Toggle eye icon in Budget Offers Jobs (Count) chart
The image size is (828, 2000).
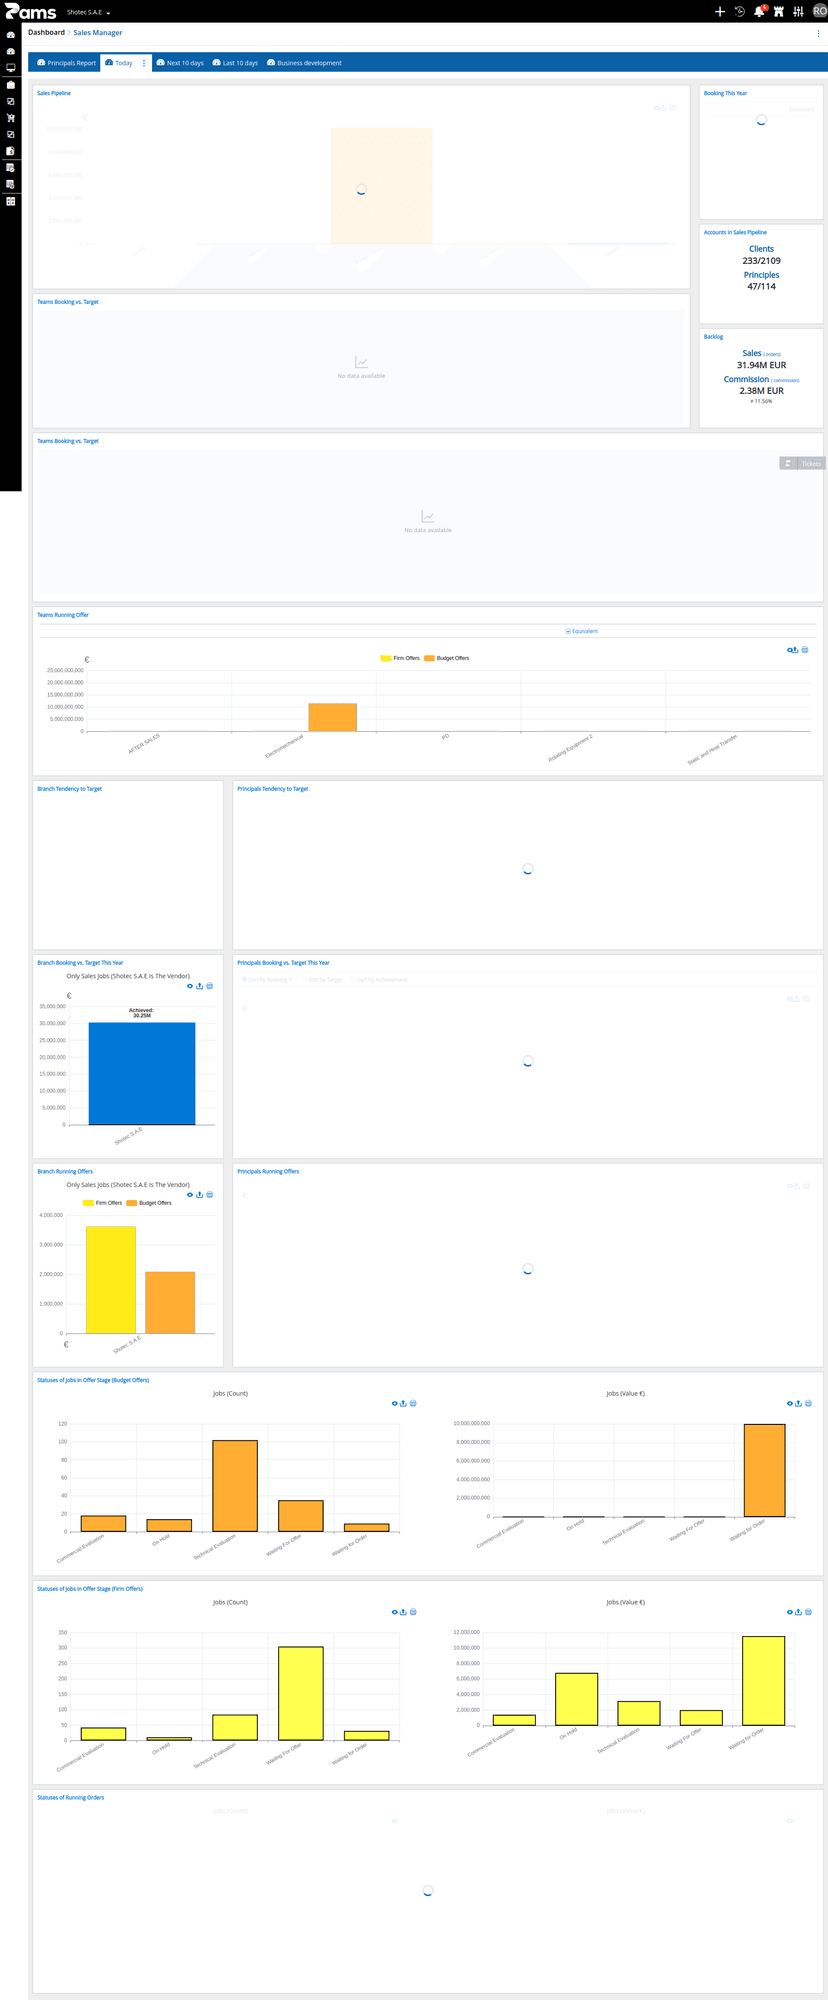(x=394, y=1404)
